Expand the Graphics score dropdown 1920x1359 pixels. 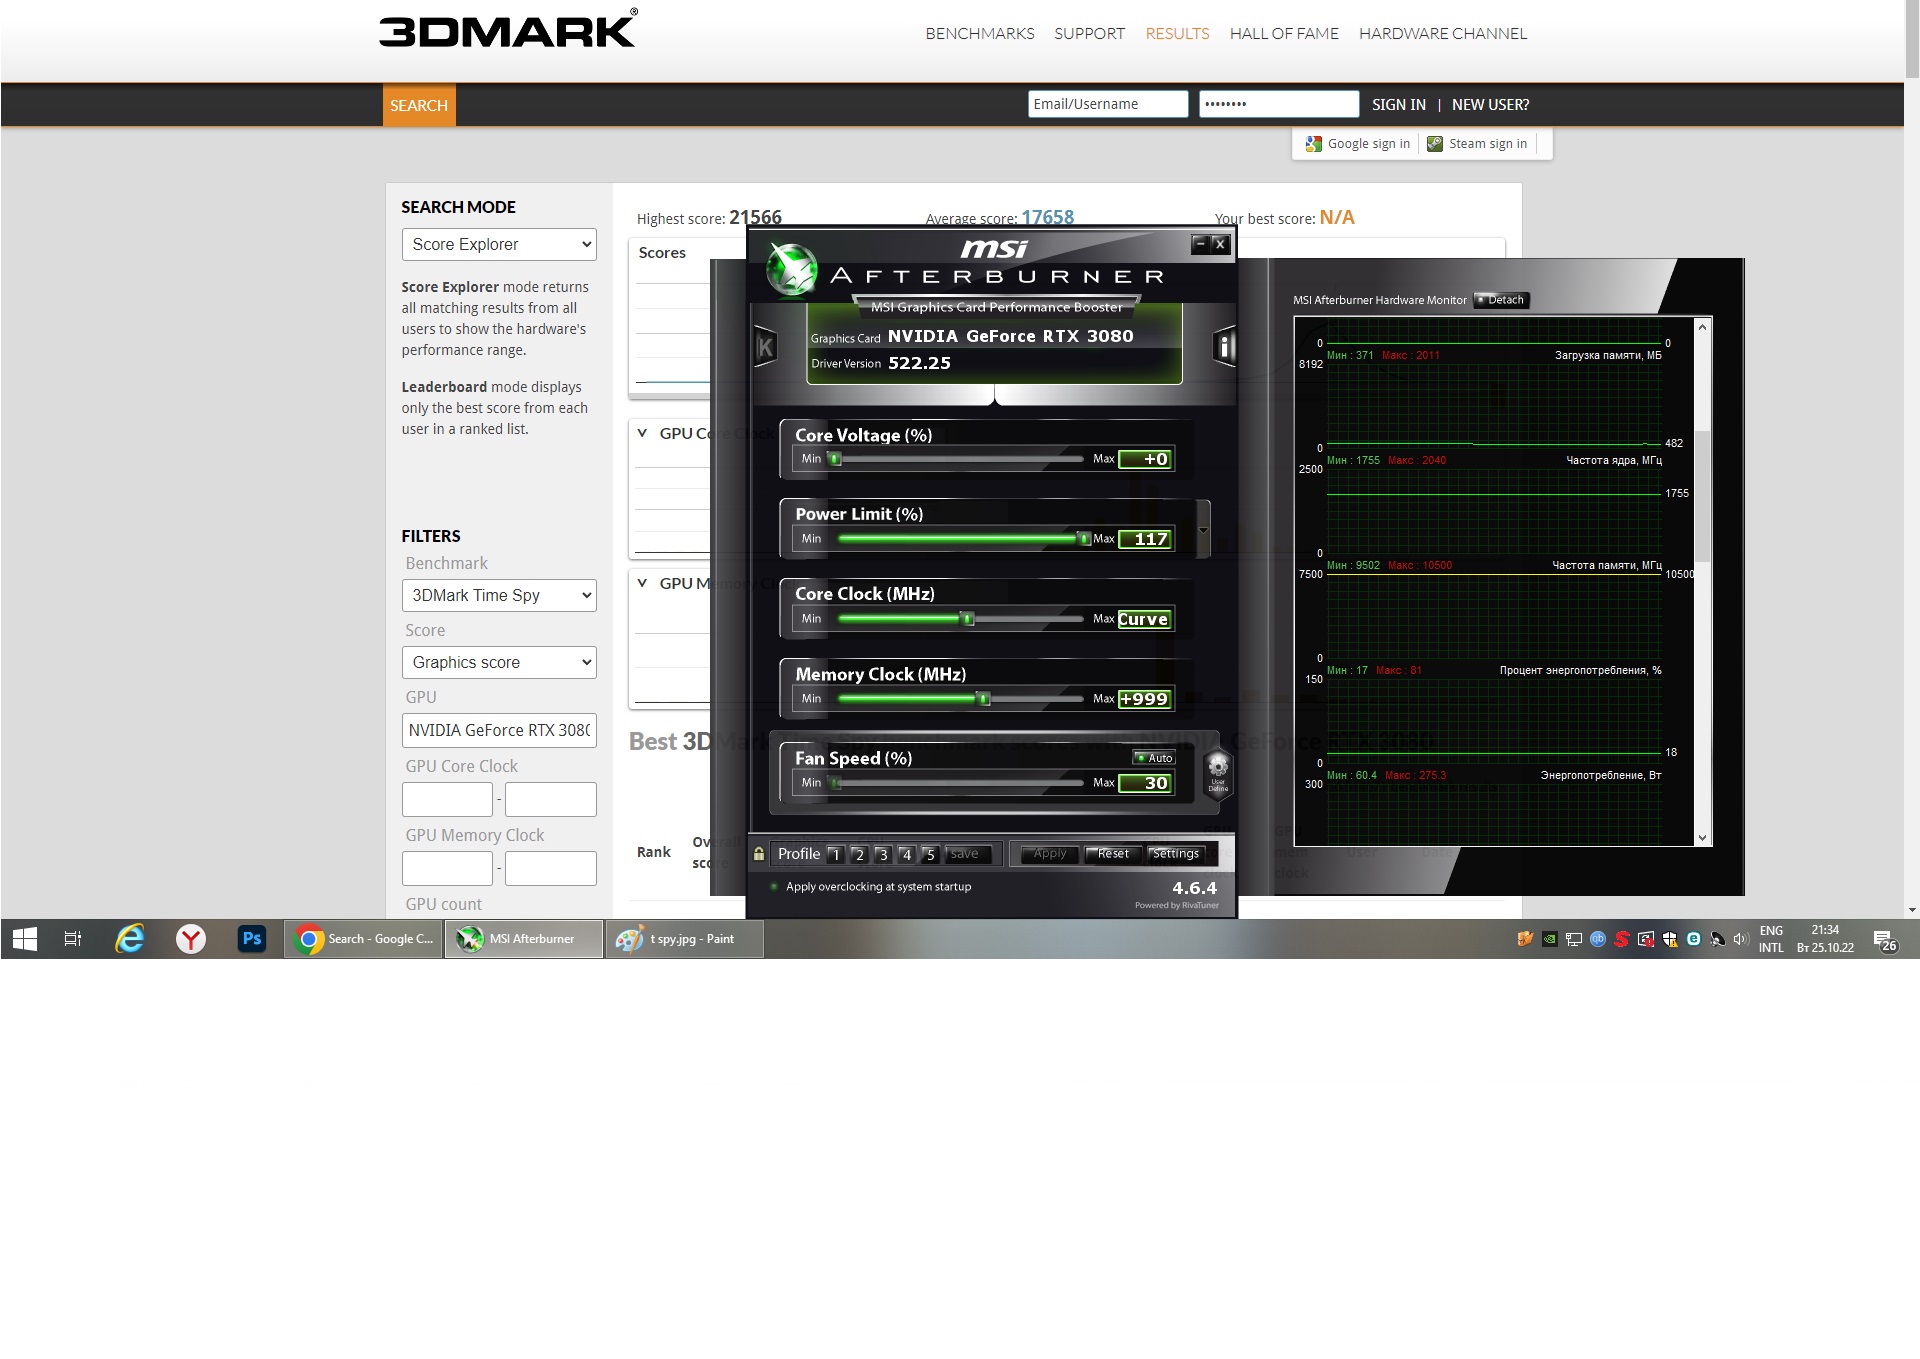499,663
